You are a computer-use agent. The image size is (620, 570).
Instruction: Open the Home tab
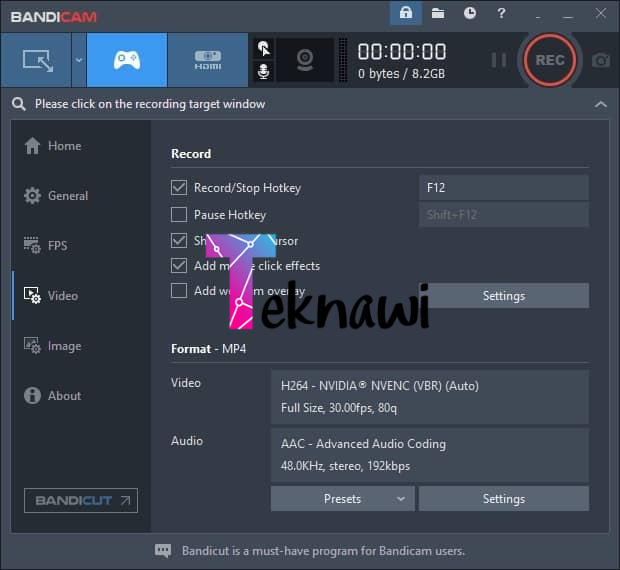coord(53,146)
